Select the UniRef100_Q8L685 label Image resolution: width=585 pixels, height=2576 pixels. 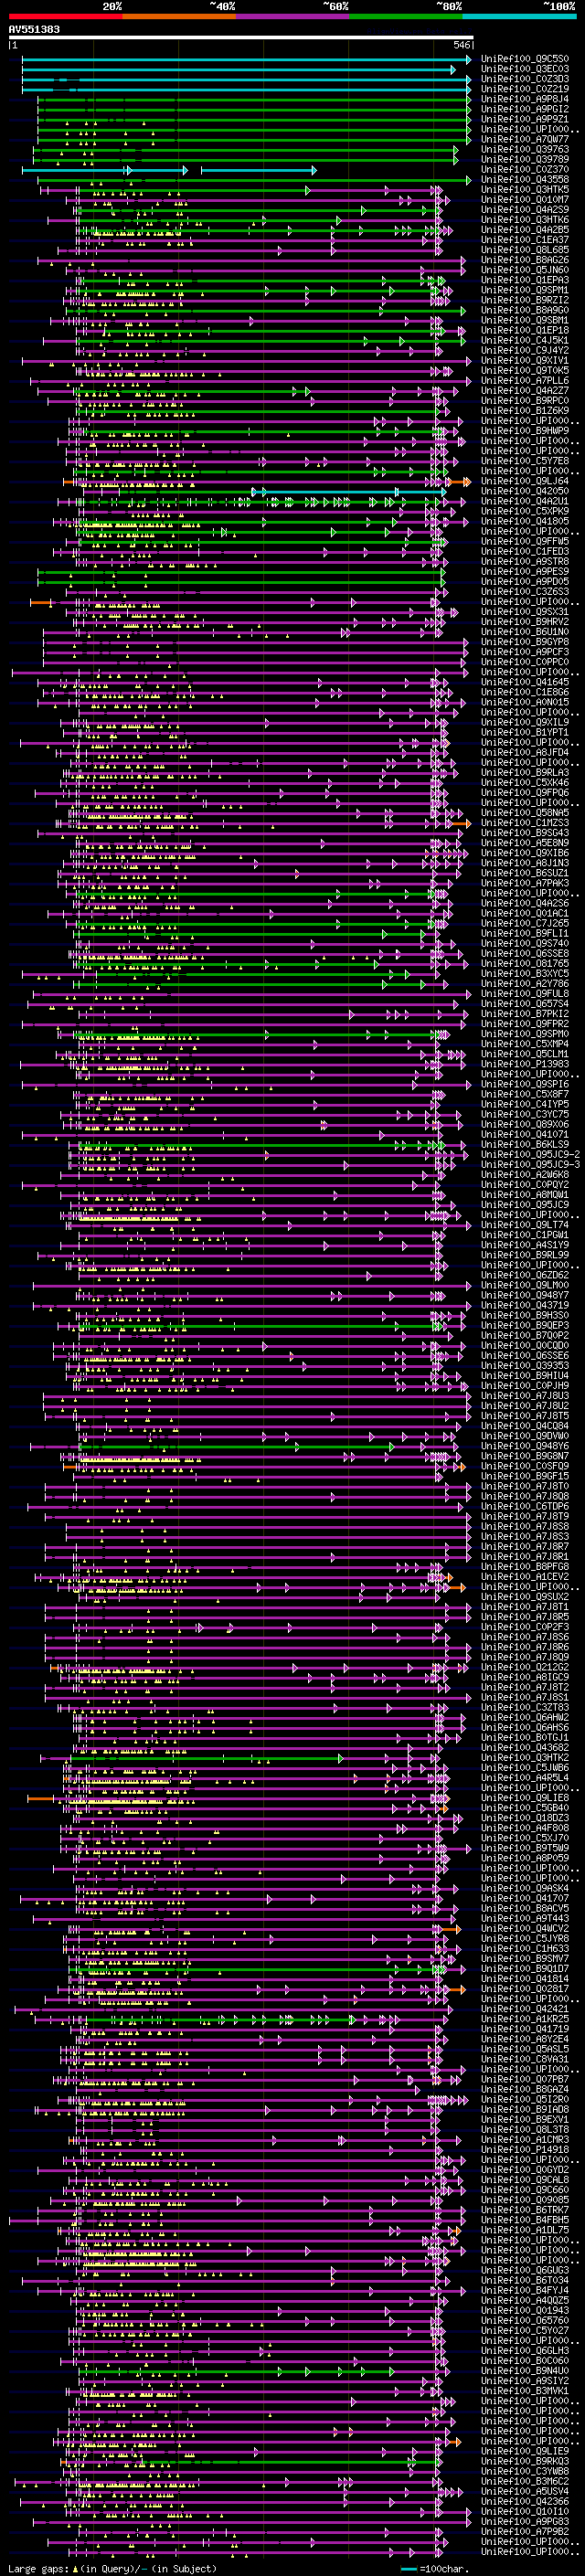[x=524, y=250]
